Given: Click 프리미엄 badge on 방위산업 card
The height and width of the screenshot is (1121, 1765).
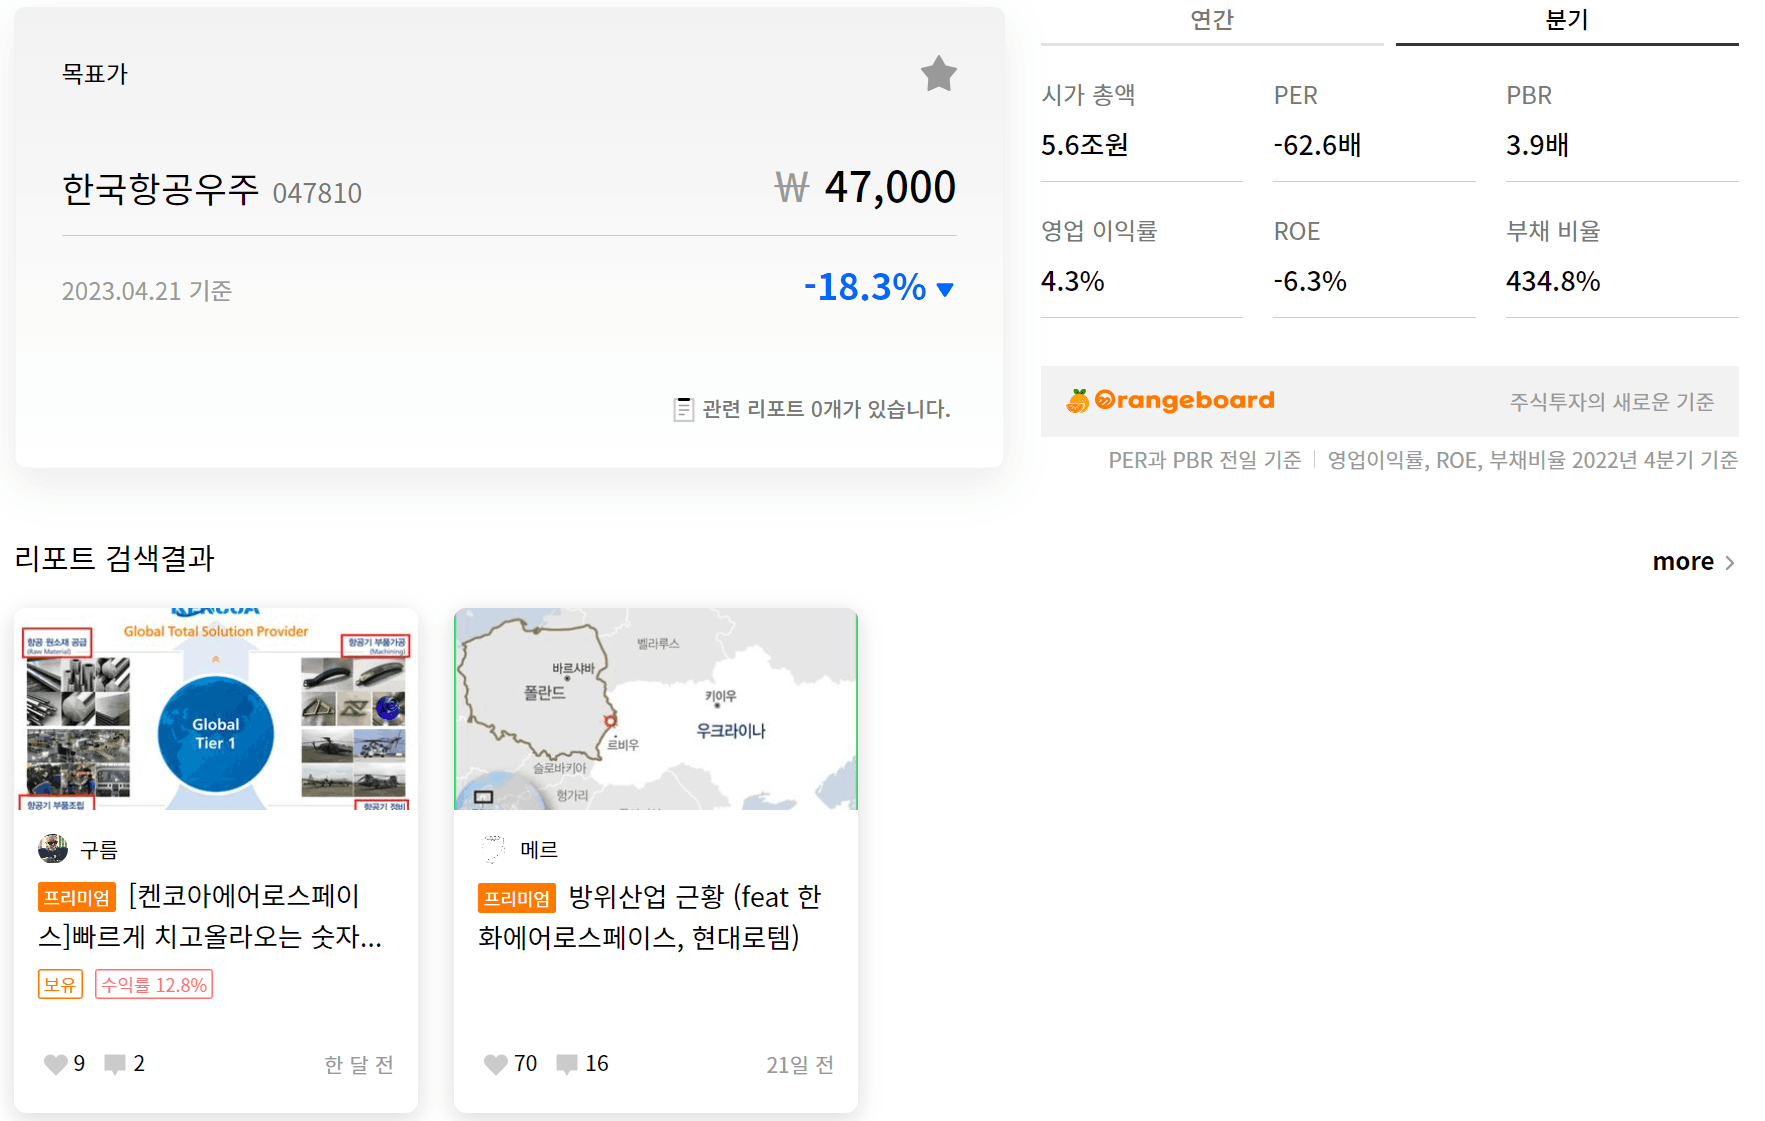Looking at the screenshot, I should click(x=517, y=899).
